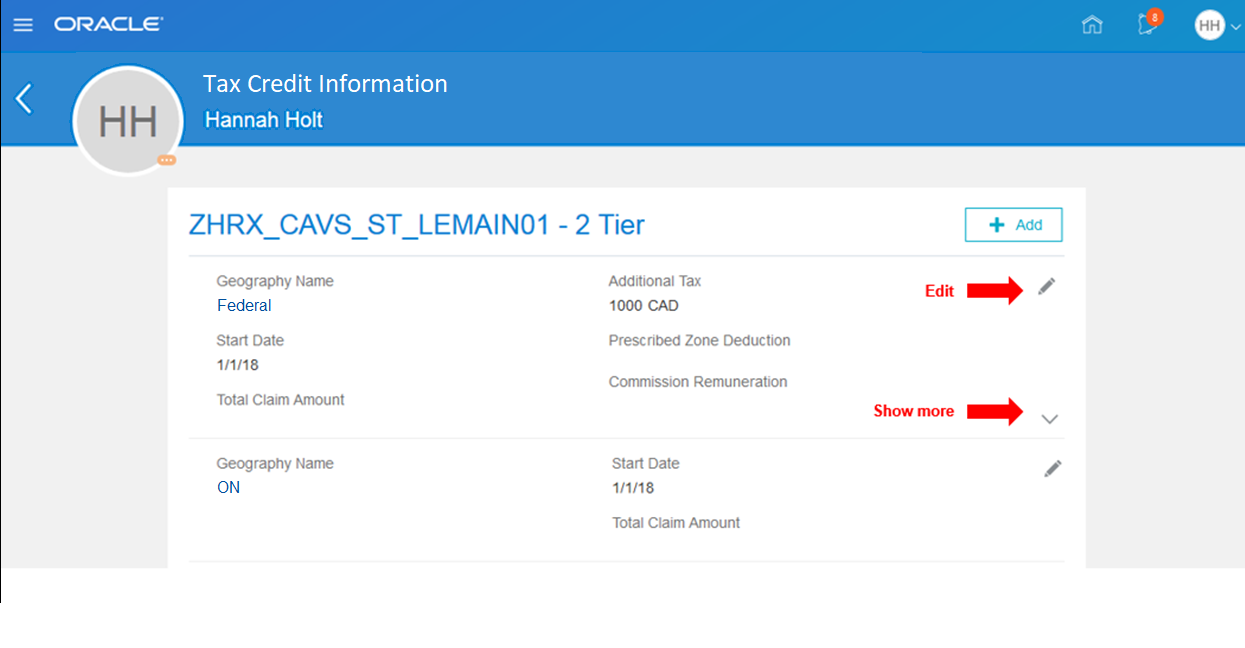Go back using the left arrow
Screen dimensions: 1245x648
point(24,98)
